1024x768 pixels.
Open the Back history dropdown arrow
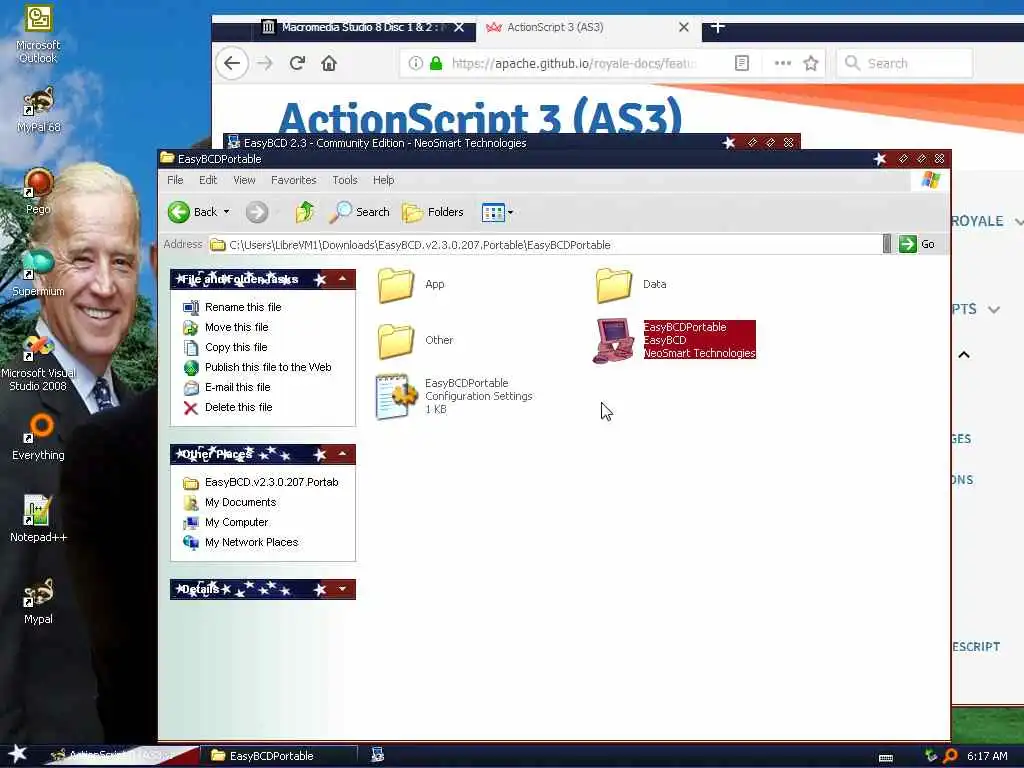tap(227, 212)
